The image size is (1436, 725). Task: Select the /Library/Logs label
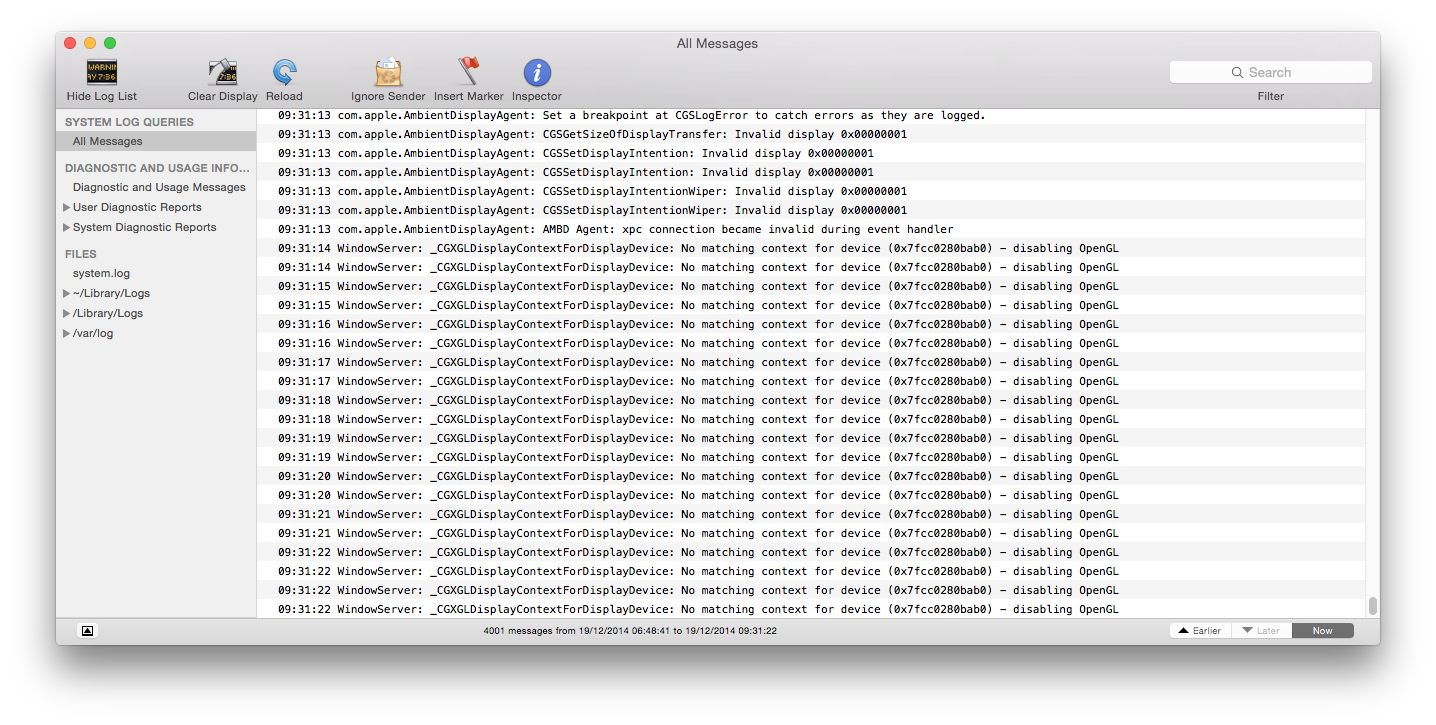pos(108,313)
